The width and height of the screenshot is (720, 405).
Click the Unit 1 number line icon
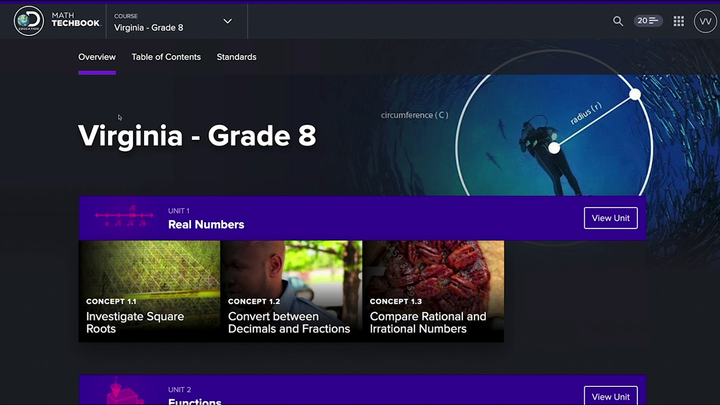[125, 218]
